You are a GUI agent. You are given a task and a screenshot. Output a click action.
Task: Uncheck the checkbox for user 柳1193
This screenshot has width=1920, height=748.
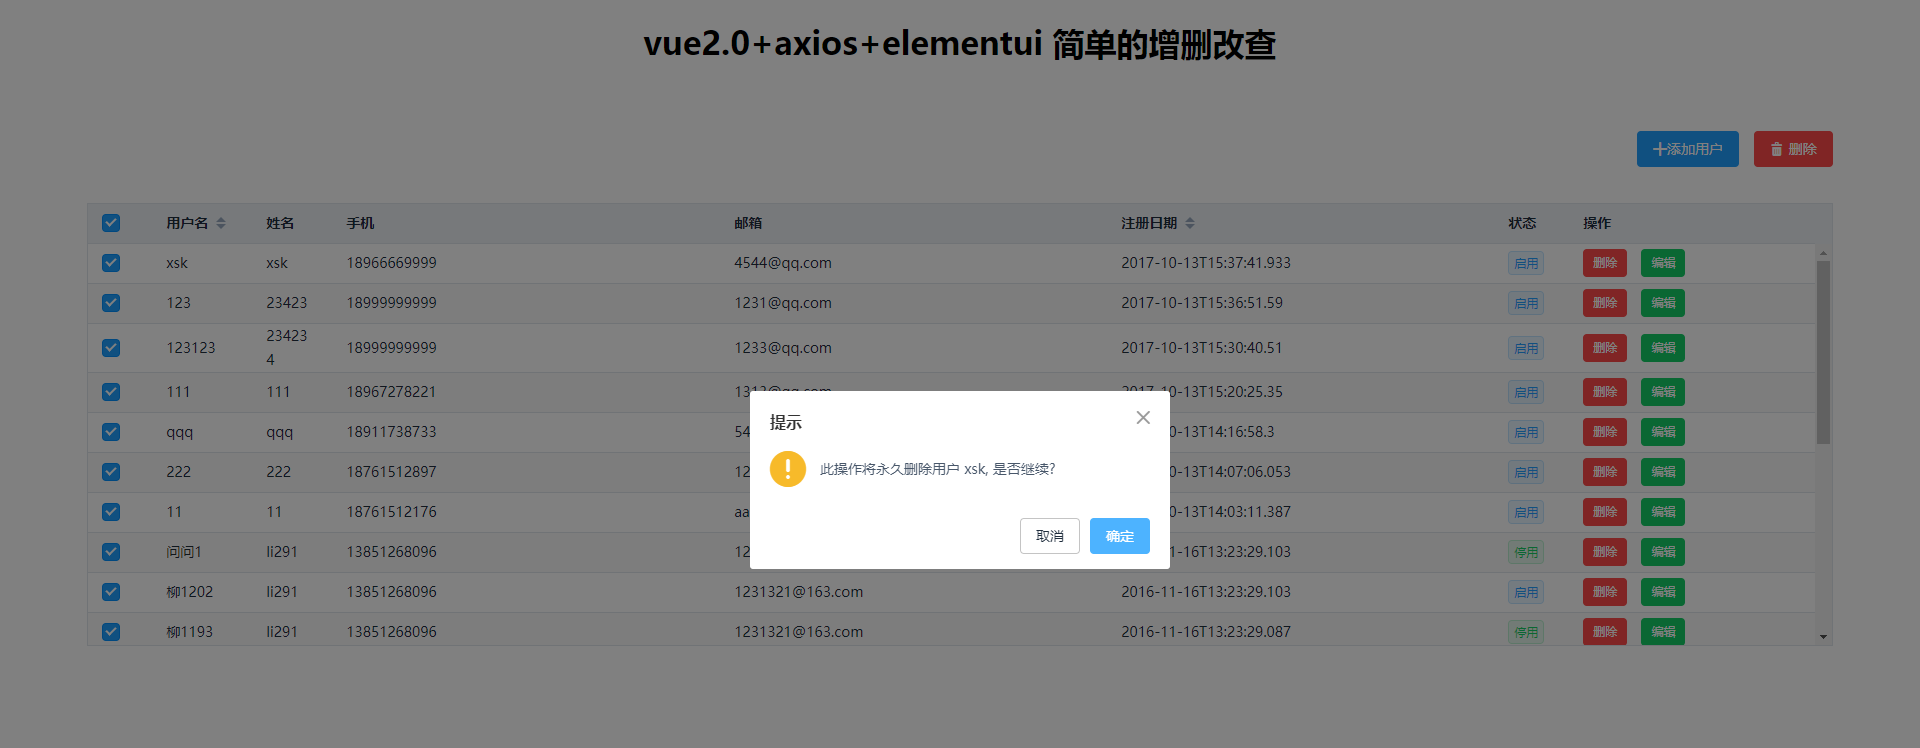[111, 632]
